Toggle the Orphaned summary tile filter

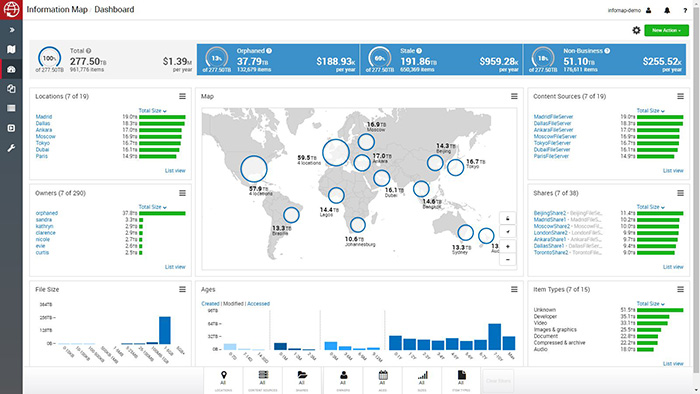click(x=278, y=59)
